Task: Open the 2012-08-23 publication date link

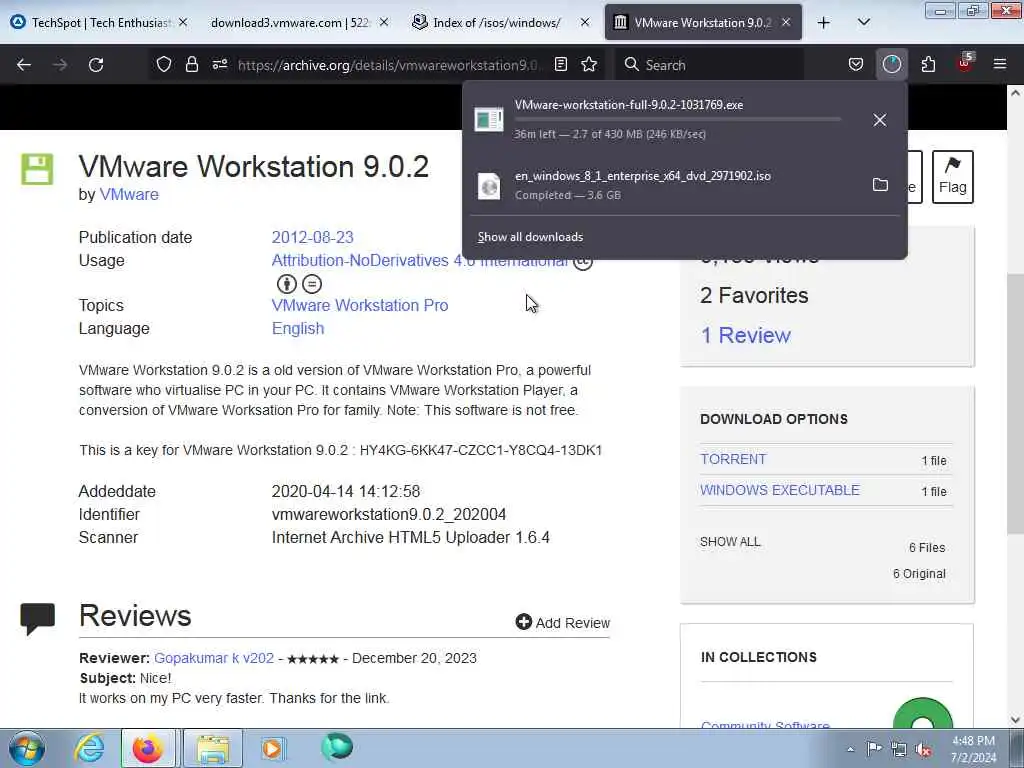Action: 312,237
